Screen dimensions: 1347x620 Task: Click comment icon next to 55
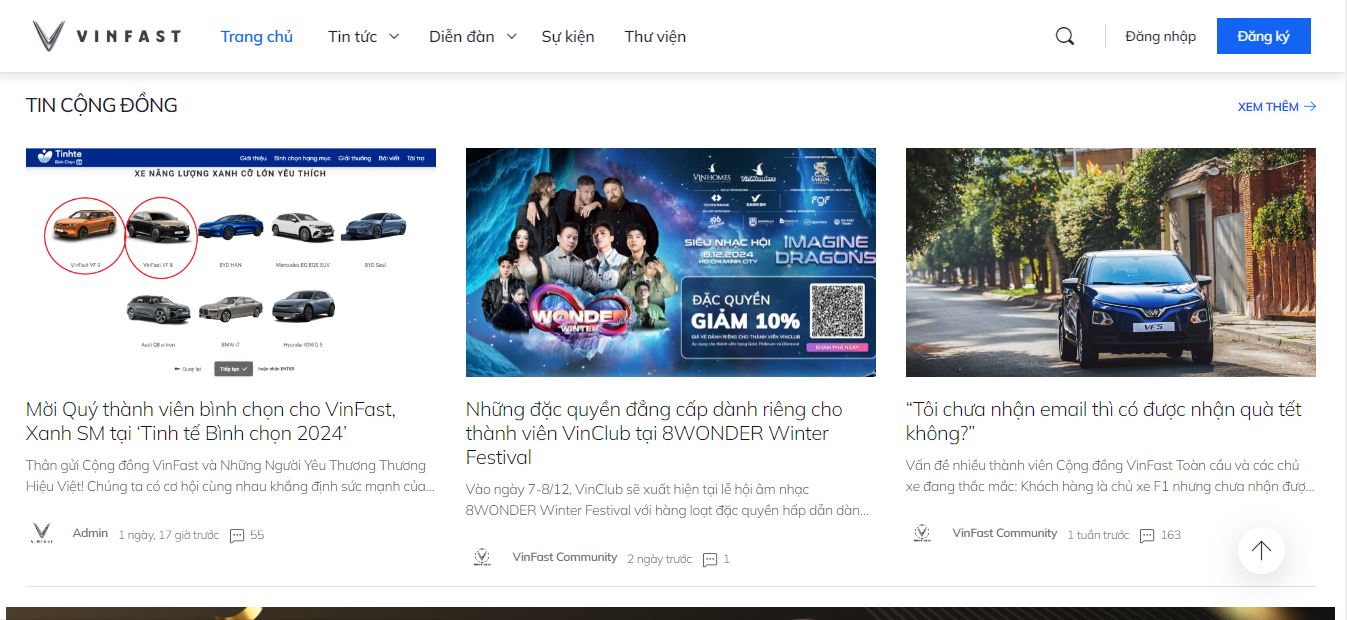pos(237,536)
